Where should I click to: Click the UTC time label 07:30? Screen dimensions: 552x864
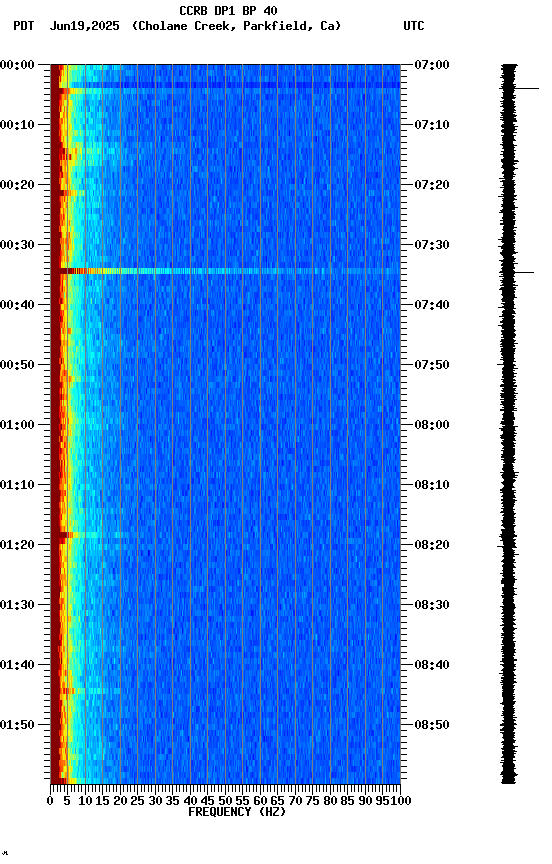432,245
